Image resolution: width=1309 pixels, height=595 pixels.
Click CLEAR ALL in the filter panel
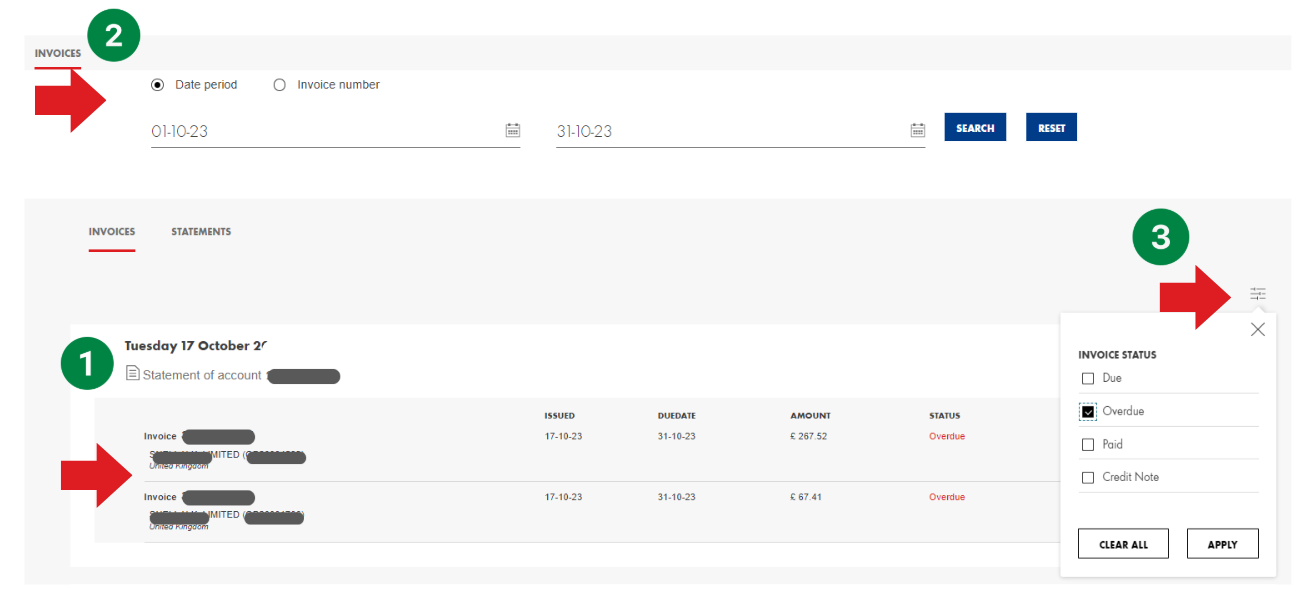(1122, 543)
